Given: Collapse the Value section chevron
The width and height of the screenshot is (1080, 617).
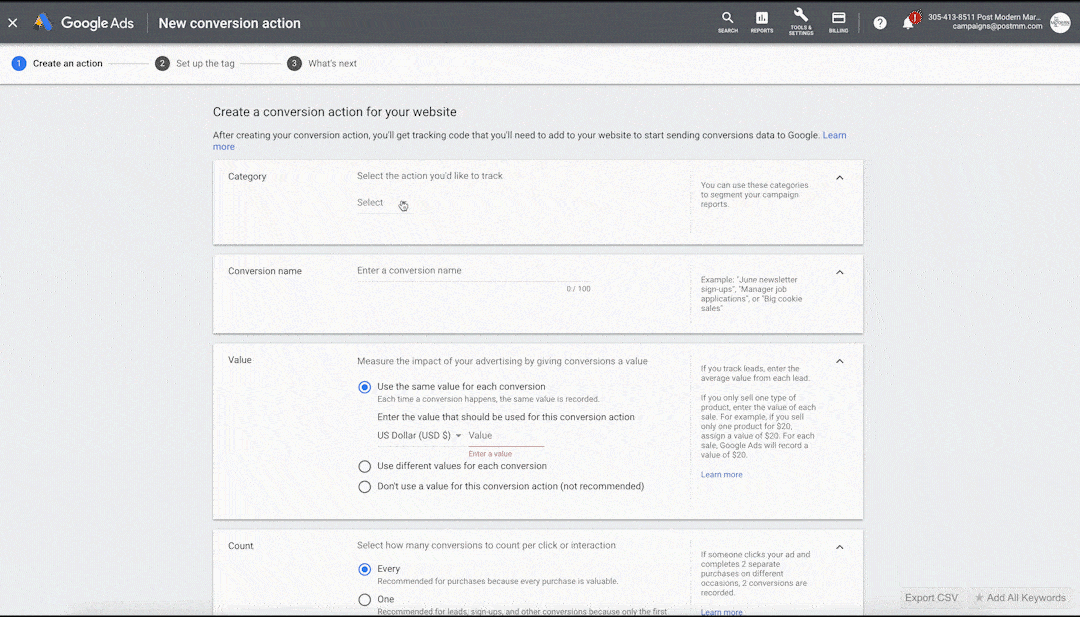Looking at the screenshot, I should click(x=839, y=361).
